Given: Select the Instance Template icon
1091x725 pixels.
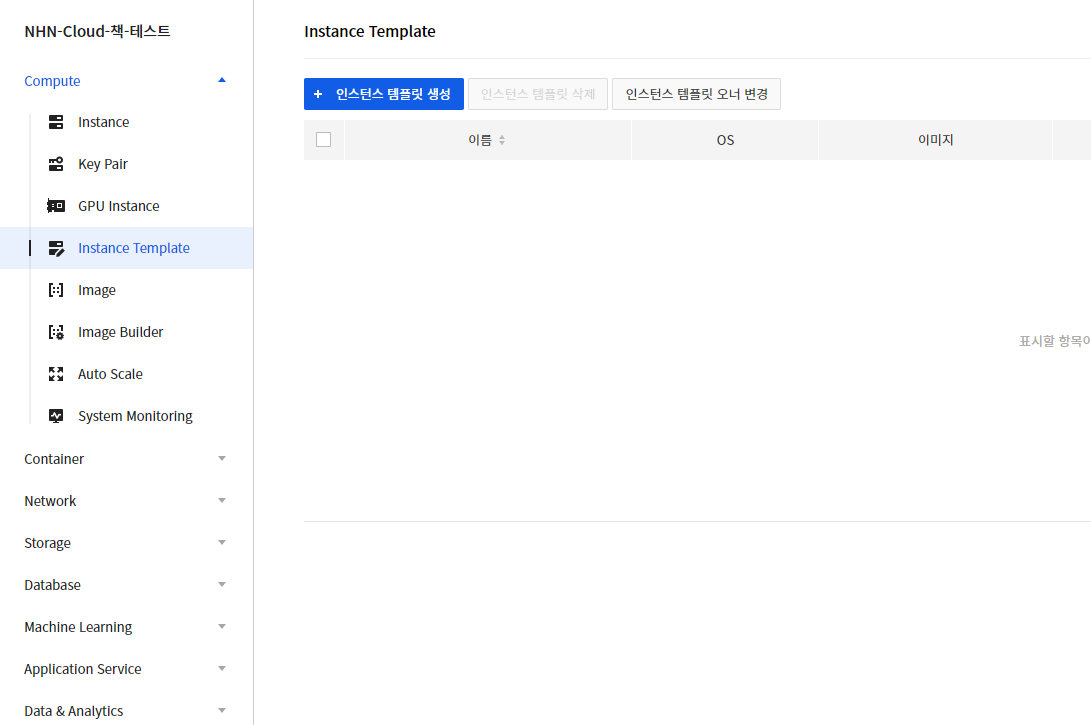Looking at the screenshot, I should 57,248.
